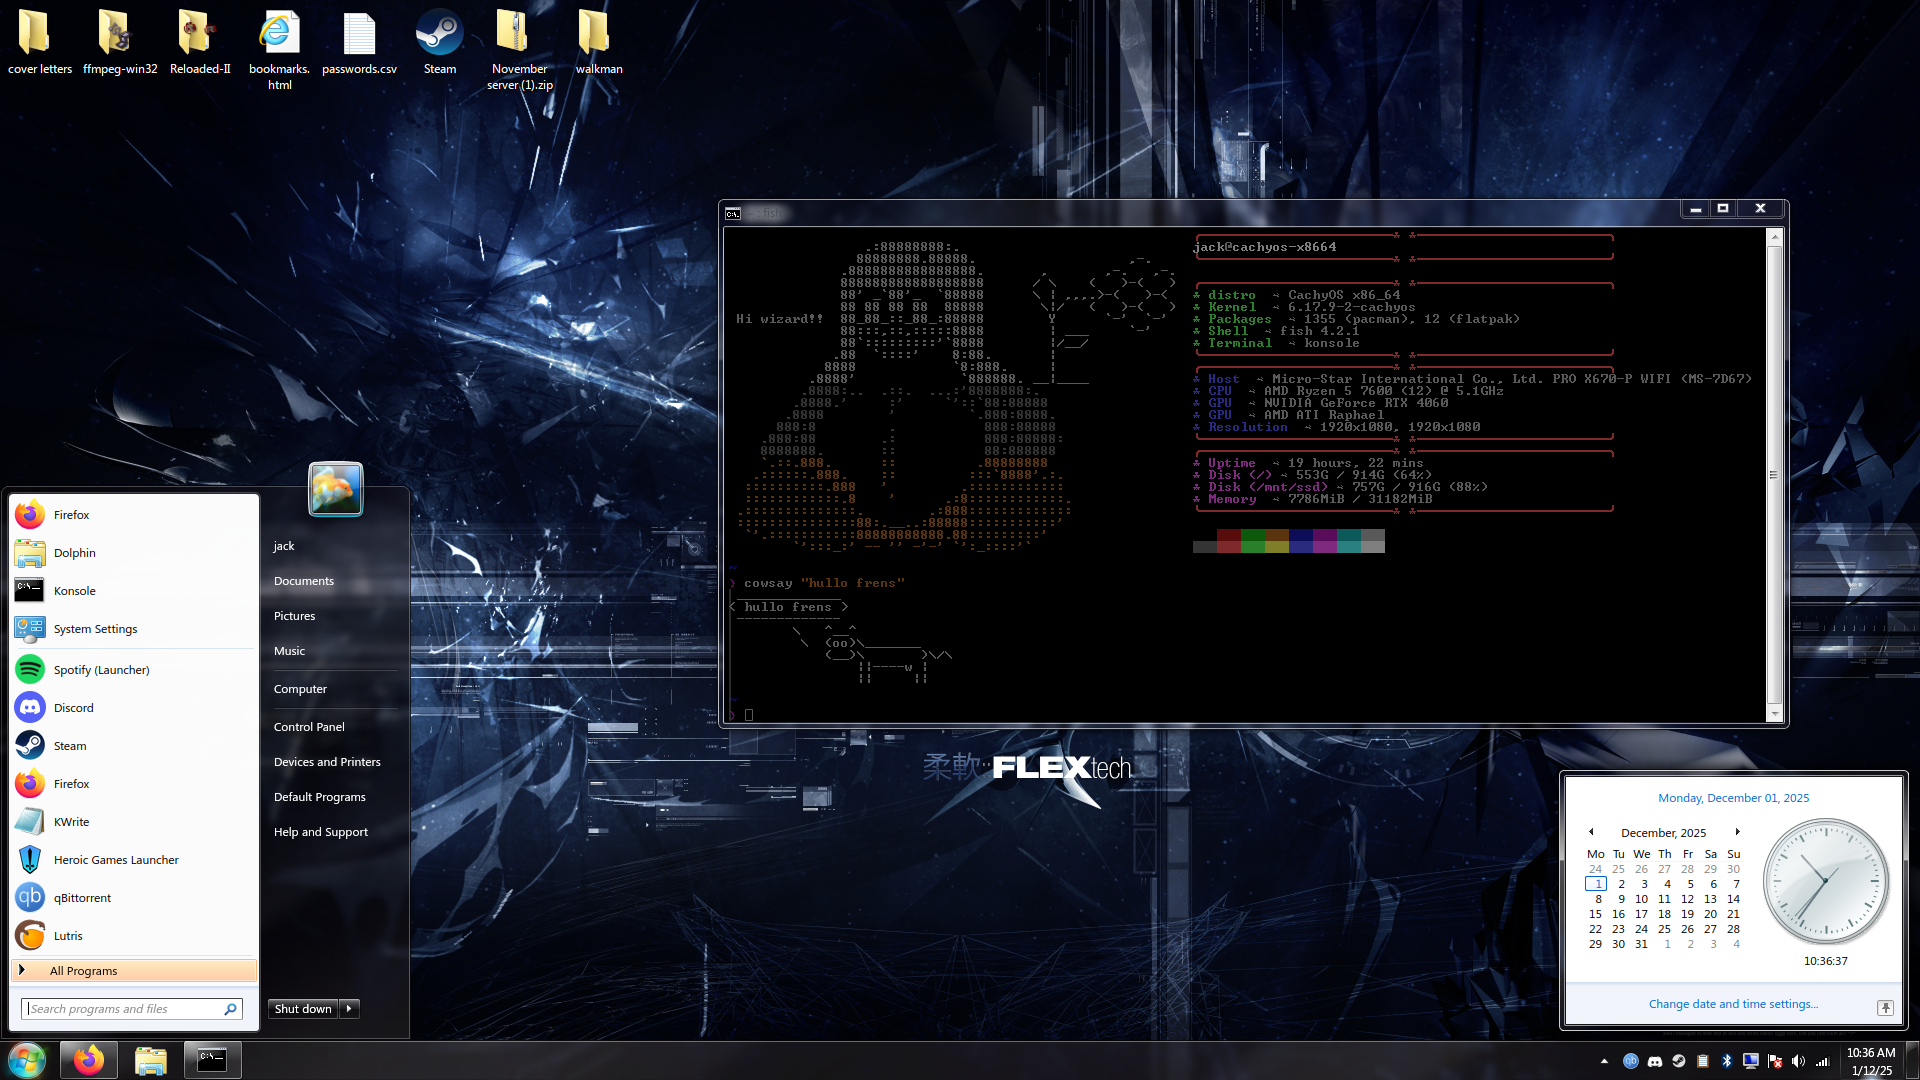Viewport: 1920px width, 1080px height.
Task: Open the Bluetooth tray icon
Action: pos(1726,1061)
